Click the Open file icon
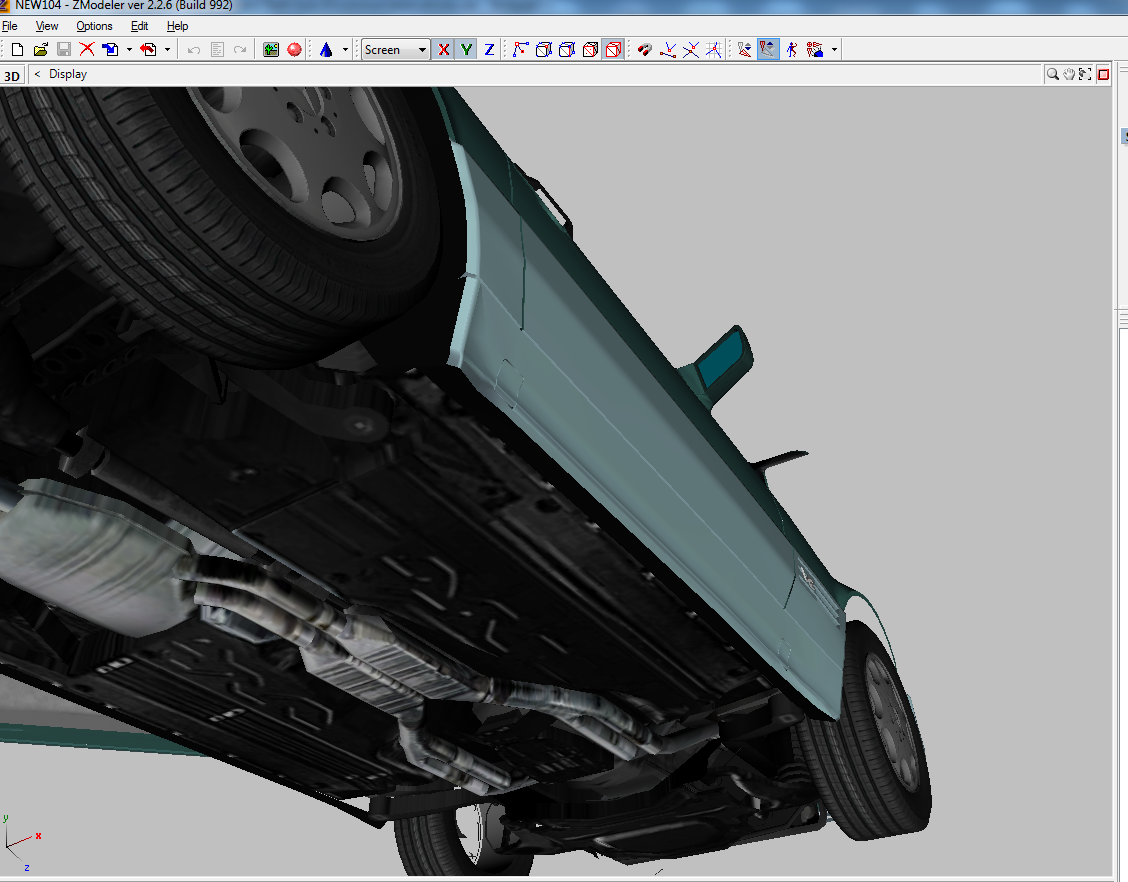The height and width of the screenshot is (882, 1128). 40,48
